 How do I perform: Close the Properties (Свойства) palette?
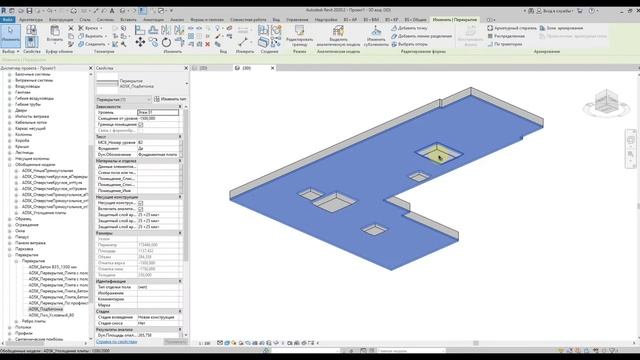point(186,68)
